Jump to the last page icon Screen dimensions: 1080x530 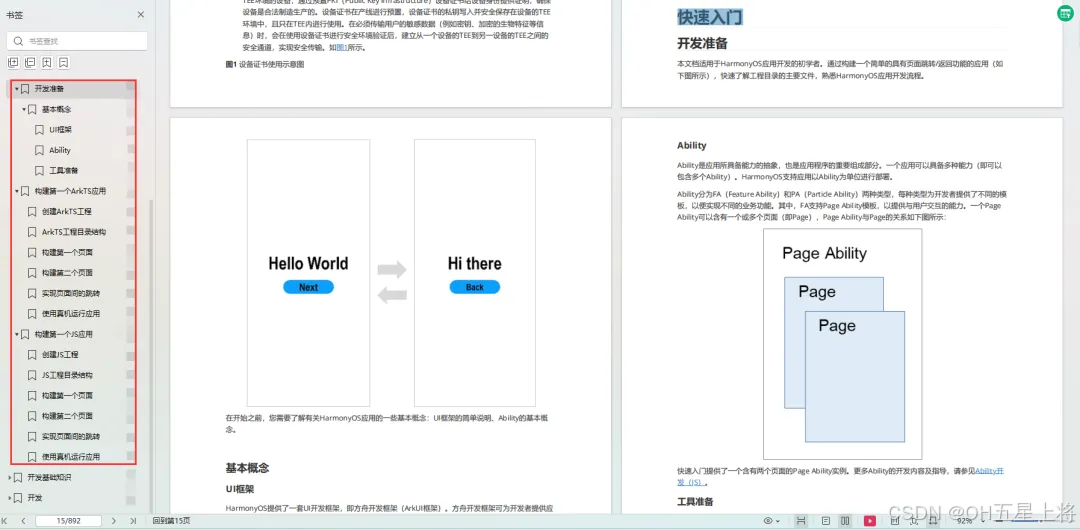pos(132,521)
